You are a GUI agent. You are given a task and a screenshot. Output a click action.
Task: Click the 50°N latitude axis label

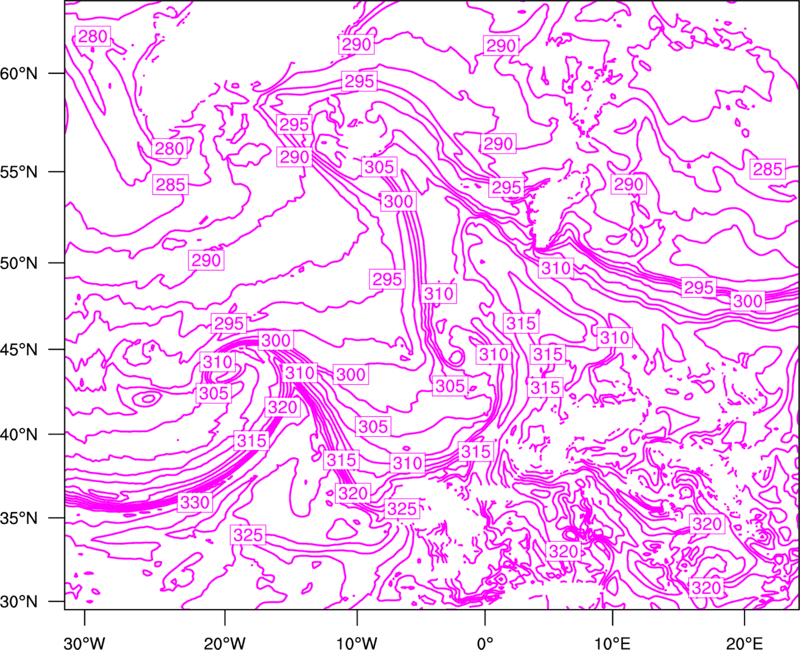(x=19, y=263)
